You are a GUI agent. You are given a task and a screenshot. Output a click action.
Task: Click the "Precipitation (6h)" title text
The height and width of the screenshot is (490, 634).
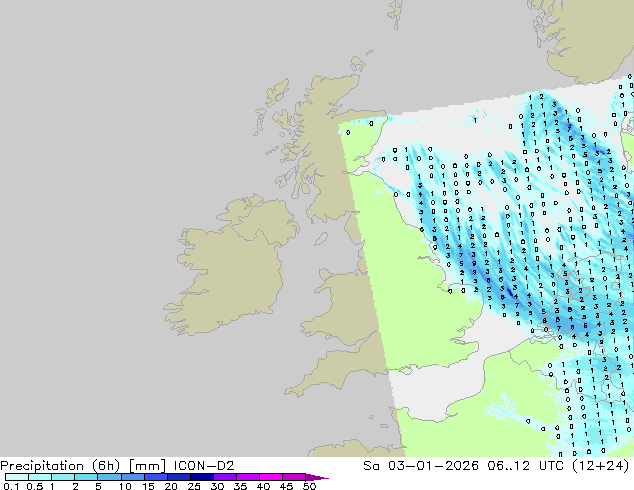(x=60, y=466)
